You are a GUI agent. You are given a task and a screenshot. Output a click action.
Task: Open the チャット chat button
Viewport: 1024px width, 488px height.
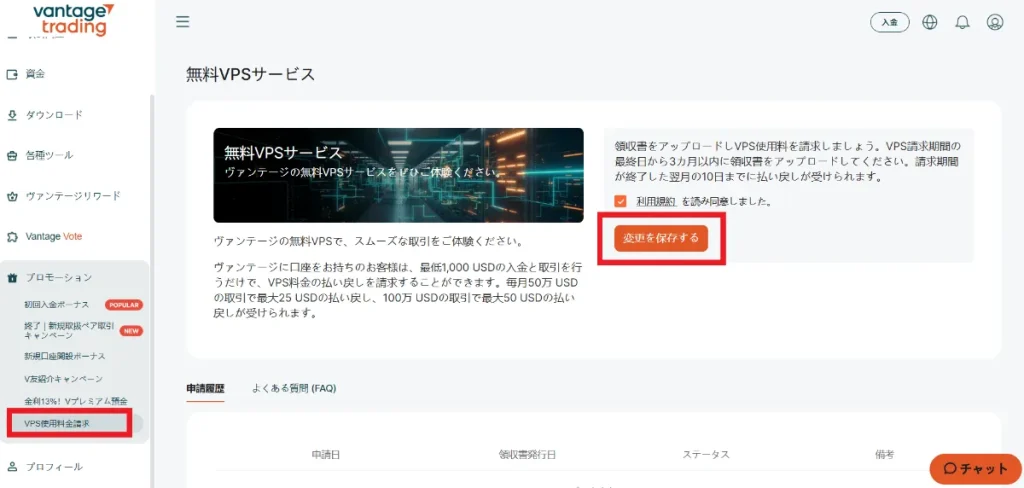(x=976, y=468)
